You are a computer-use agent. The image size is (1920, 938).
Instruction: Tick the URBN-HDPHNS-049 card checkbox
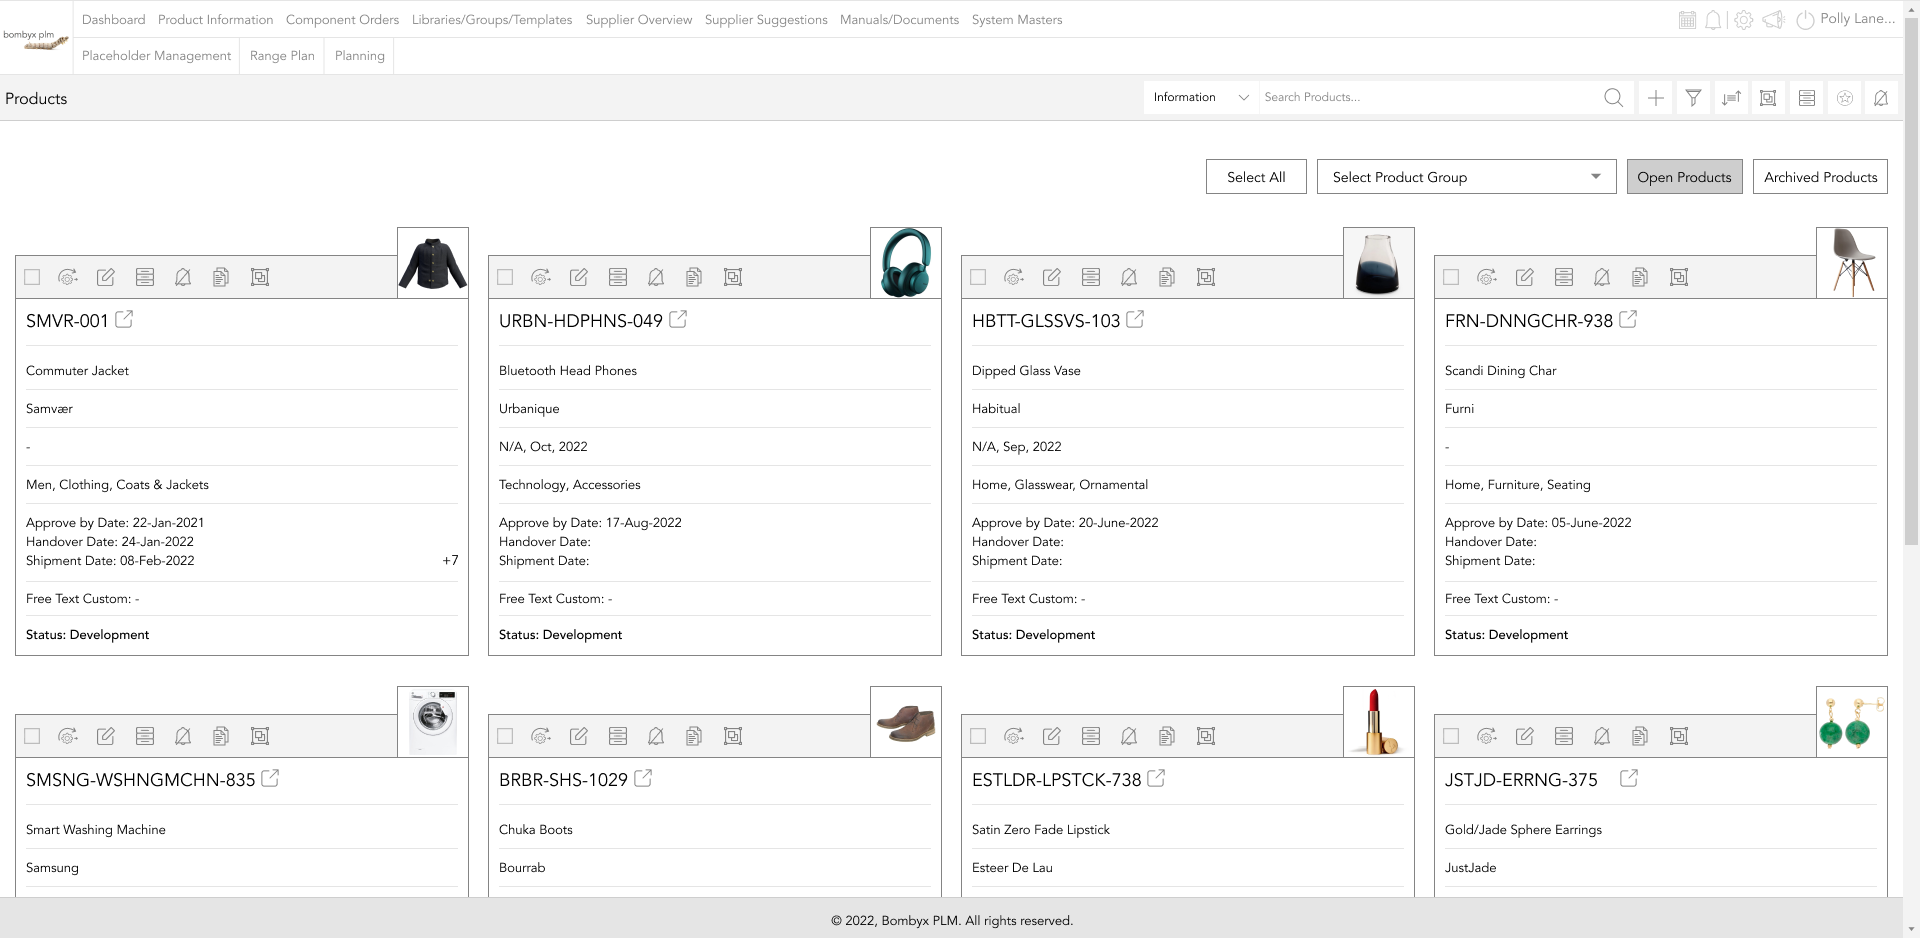click(505, 277)
